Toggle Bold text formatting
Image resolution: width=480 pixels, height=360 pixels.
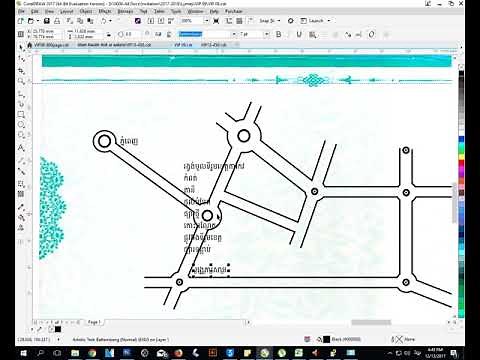point(279,34)
